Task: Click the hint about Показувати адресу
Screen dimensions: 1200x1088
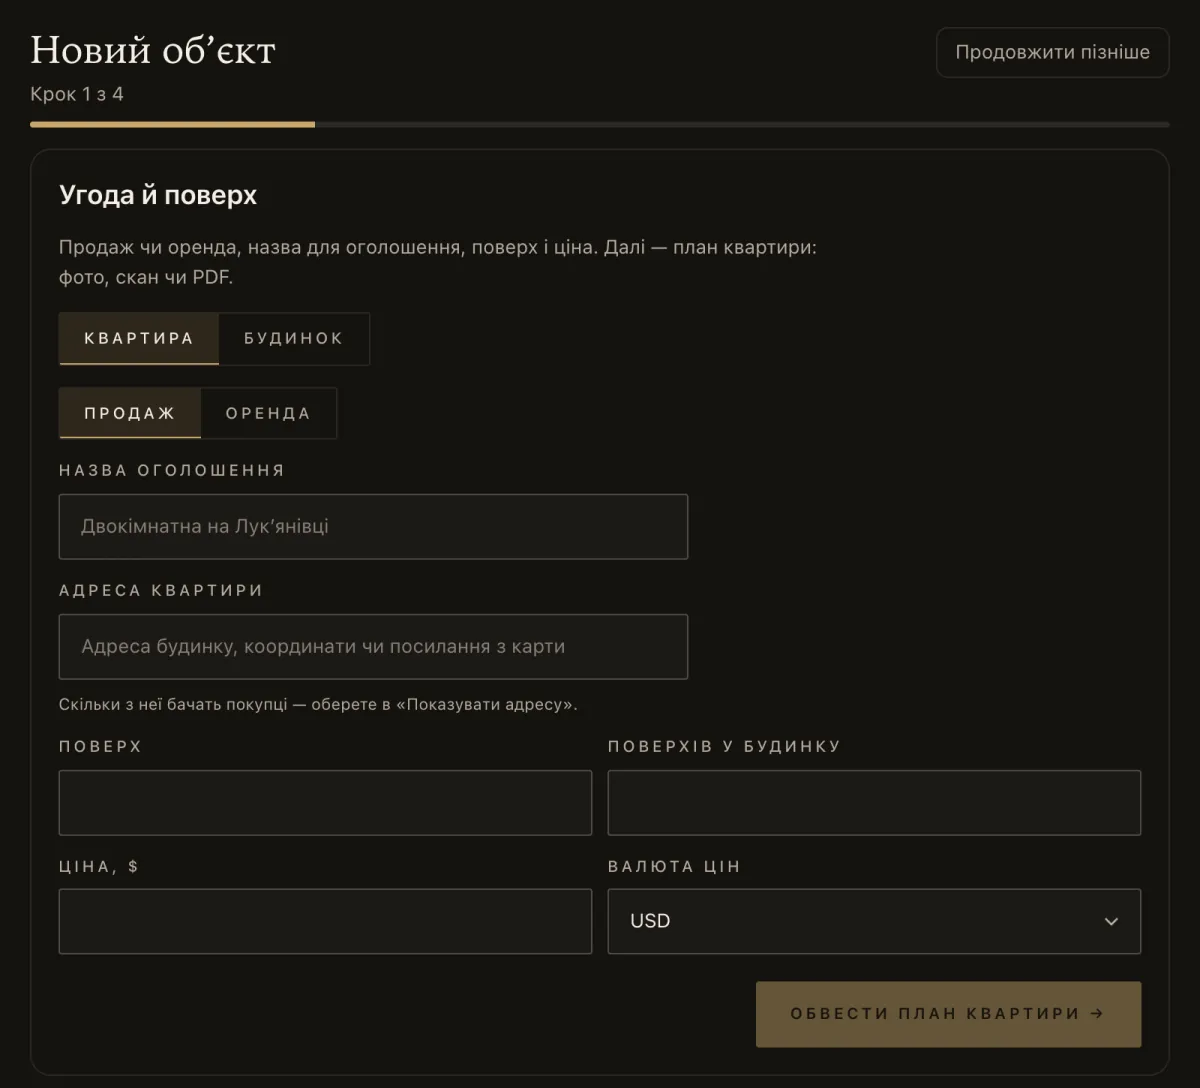Action: 318,704
